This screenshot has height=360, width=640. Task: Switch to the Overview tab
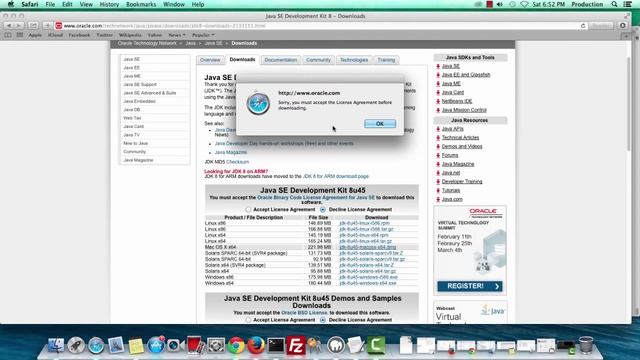pyautogui.click(x=210, y=60)
